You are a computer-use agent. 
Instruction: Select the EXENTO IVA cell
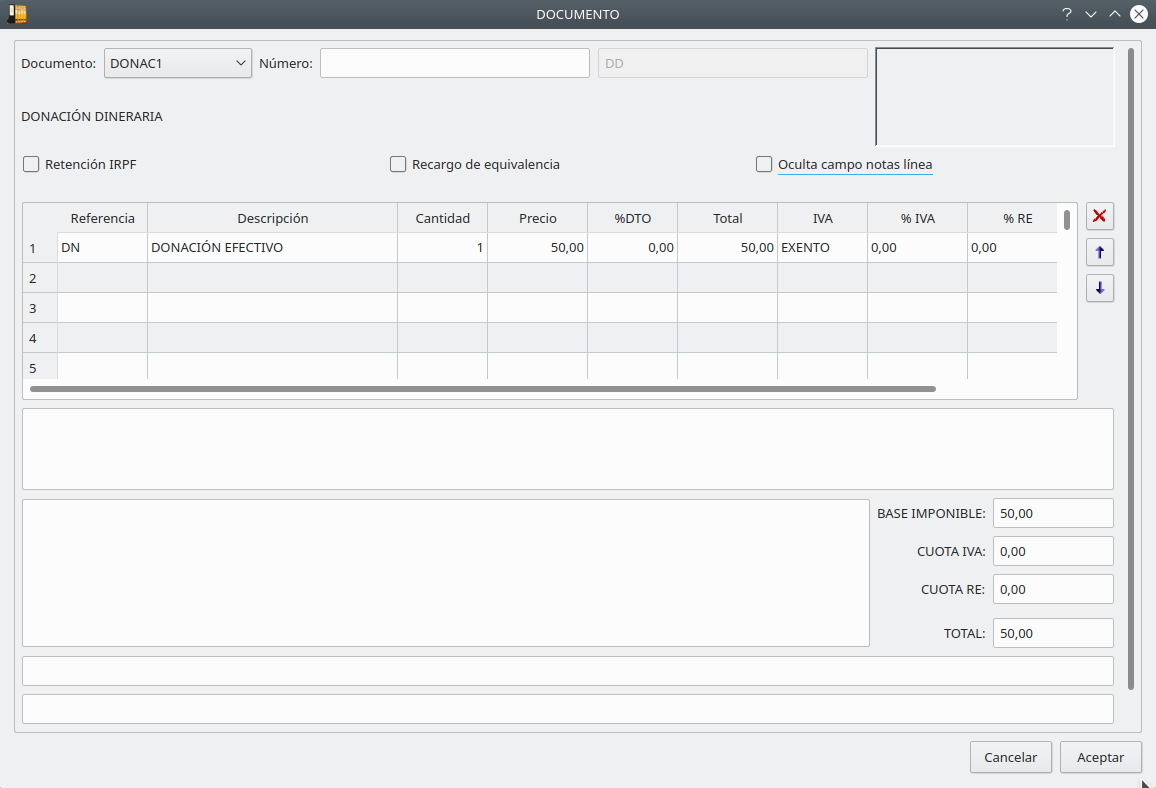(823, 248)
